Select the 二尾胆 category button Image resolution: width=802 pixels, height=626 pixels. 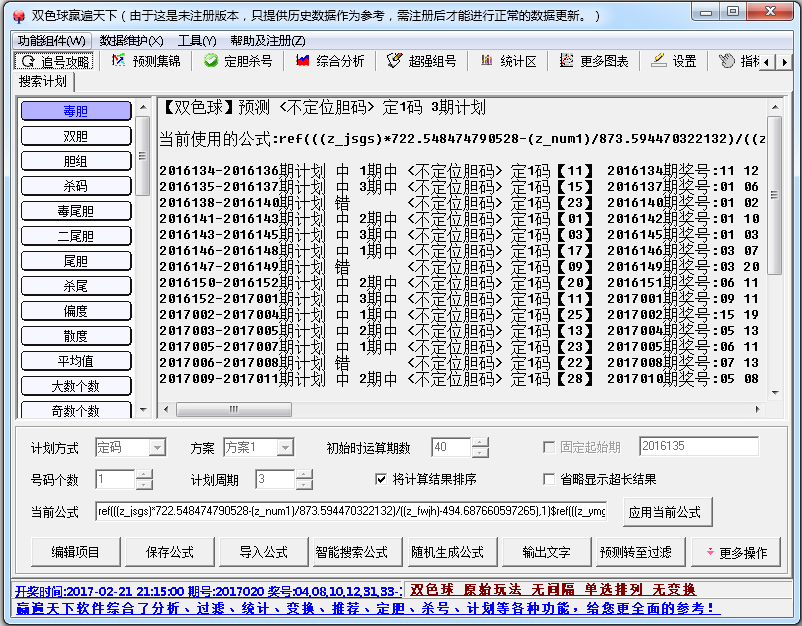[x=76, y=236]
